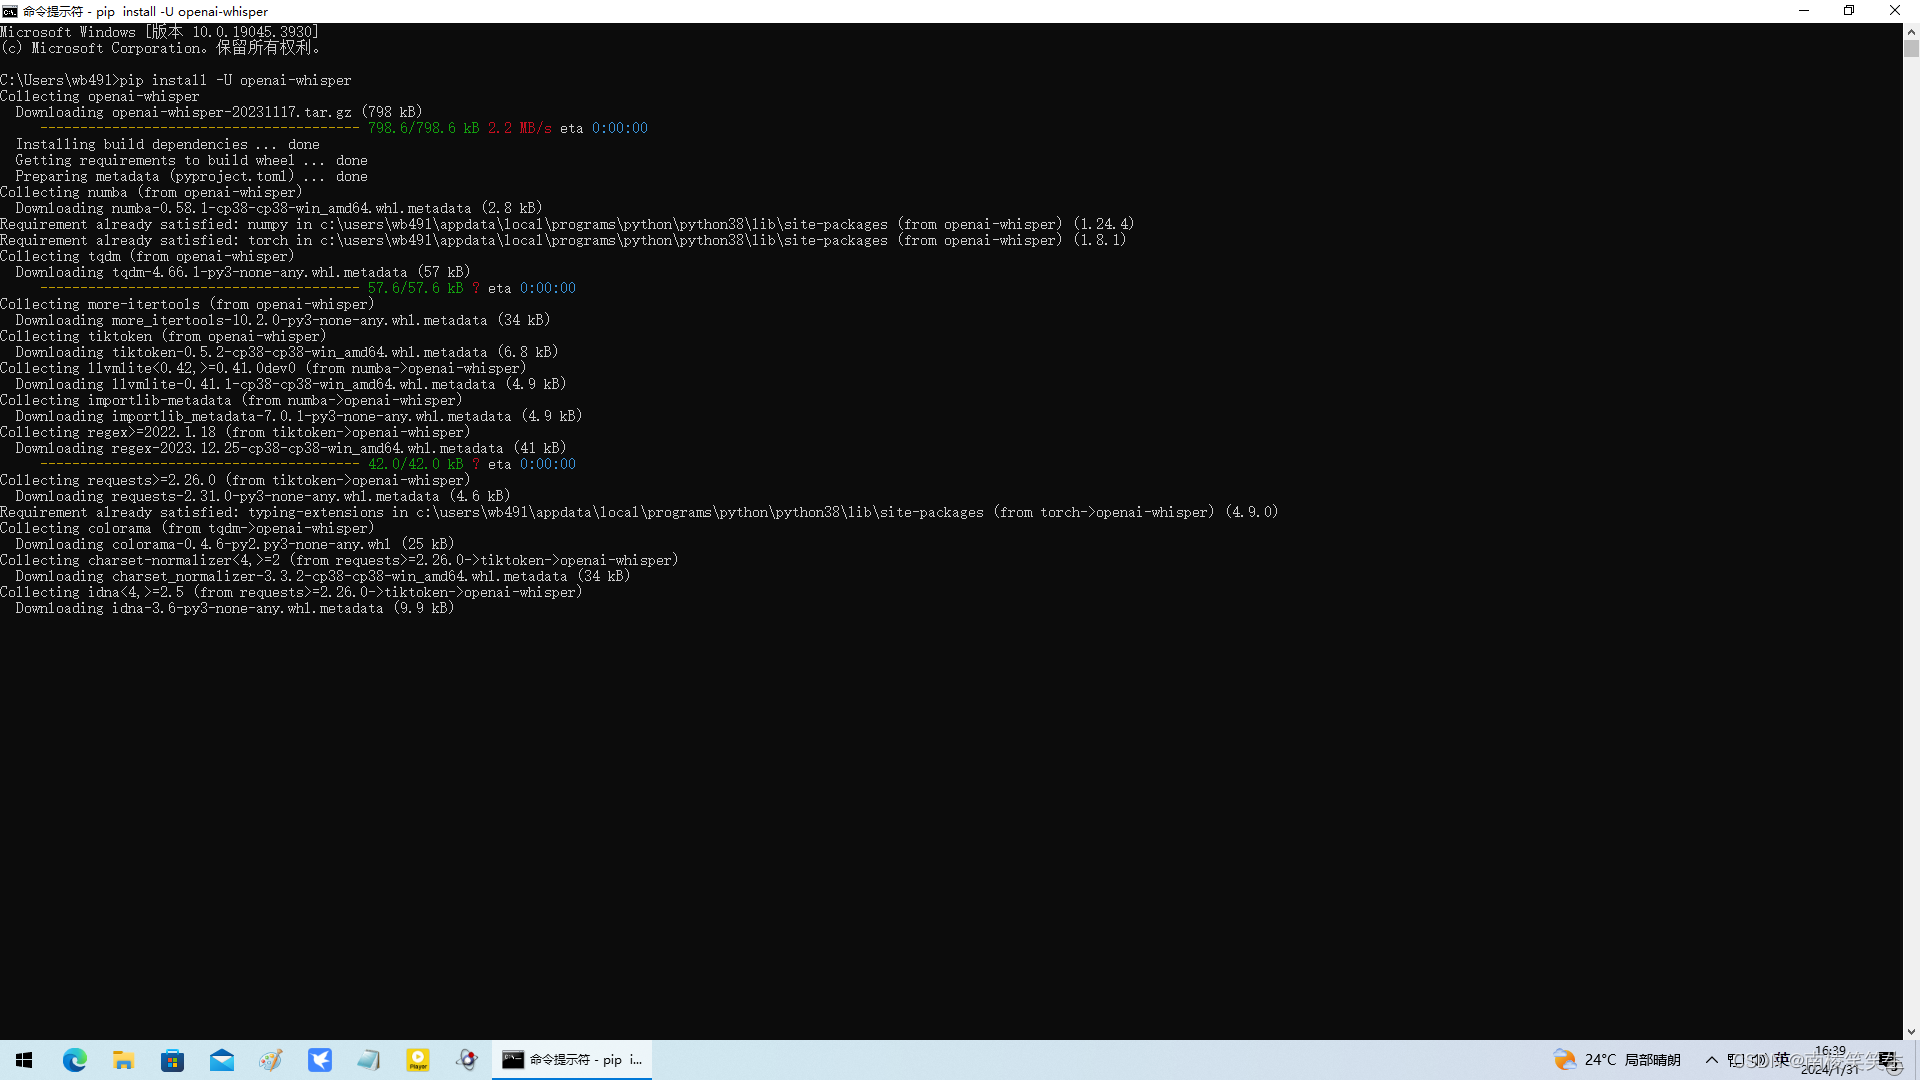Image resolution: width=1920 pixels, height=1080 pixels.
Task: Open the Mail app icon
Action: pos(222,1060)
